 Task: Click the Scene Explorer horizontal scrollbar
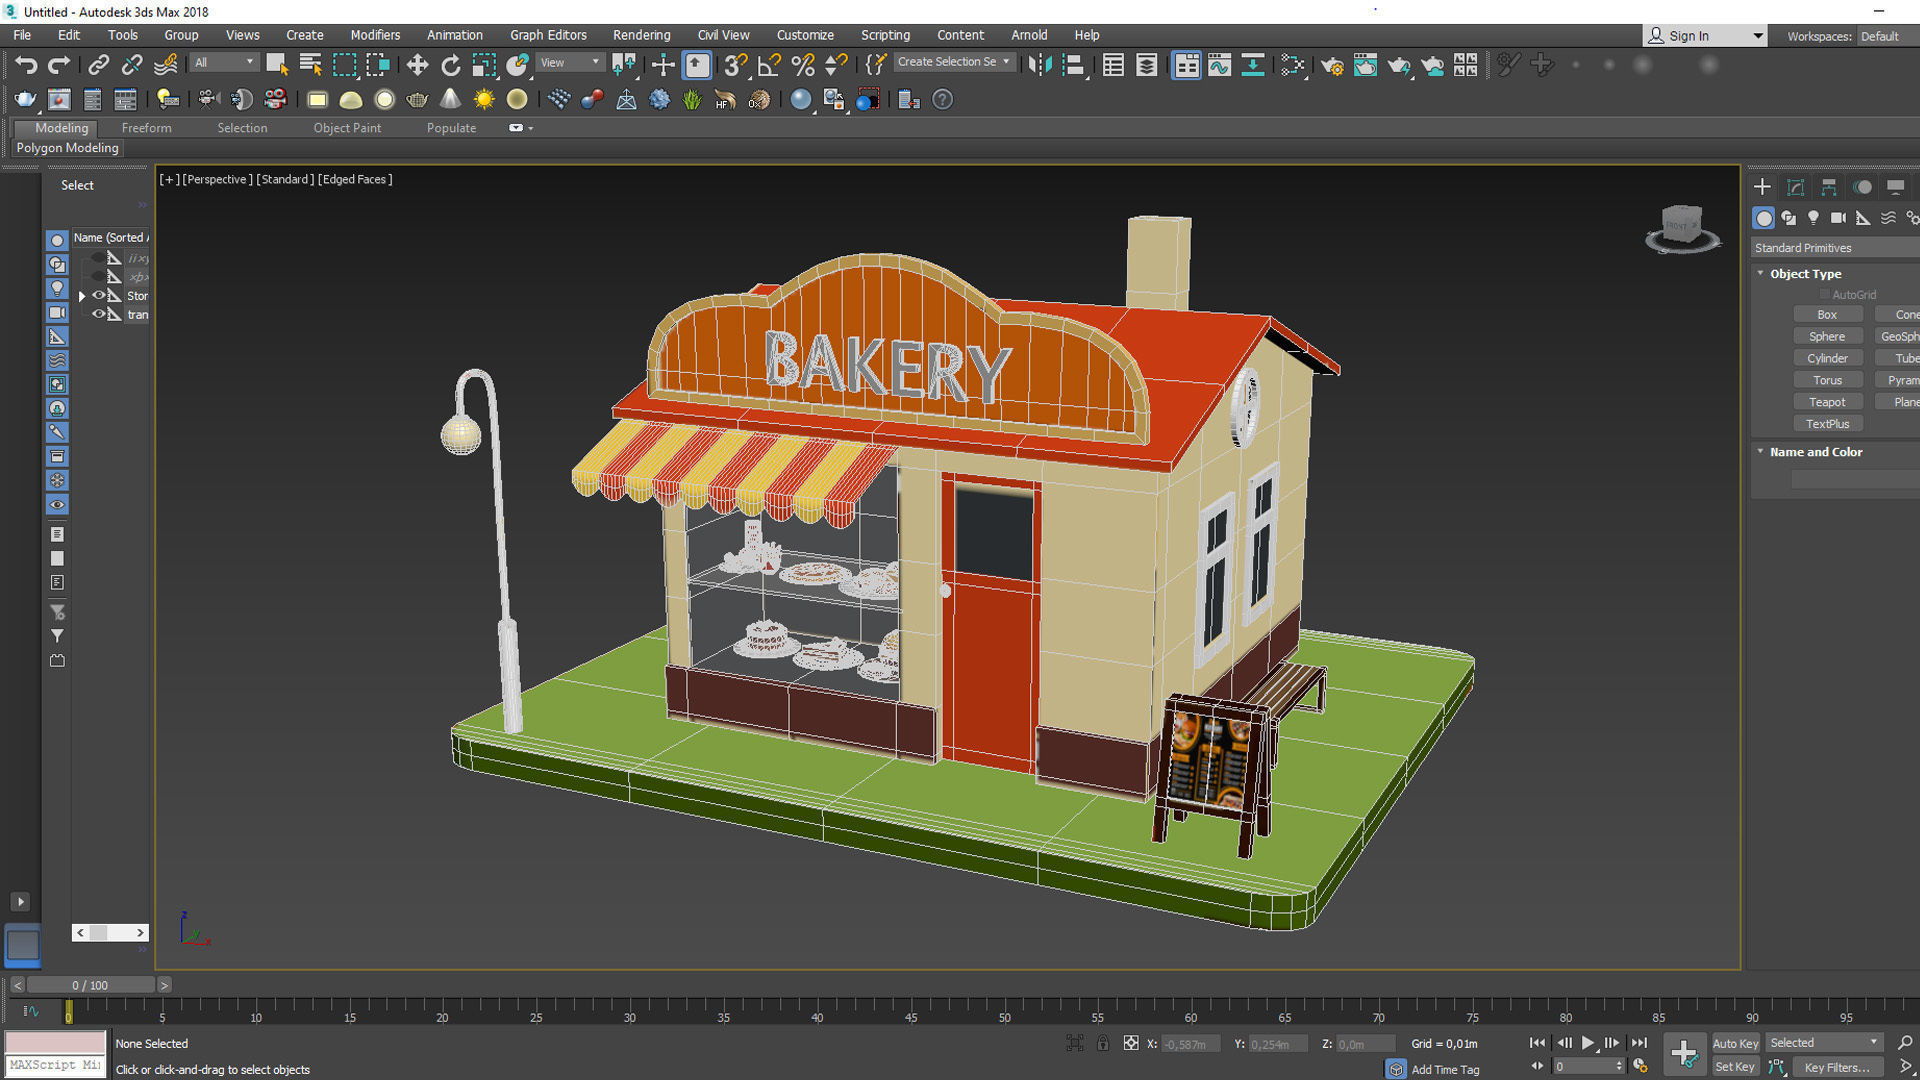[110, 932]
